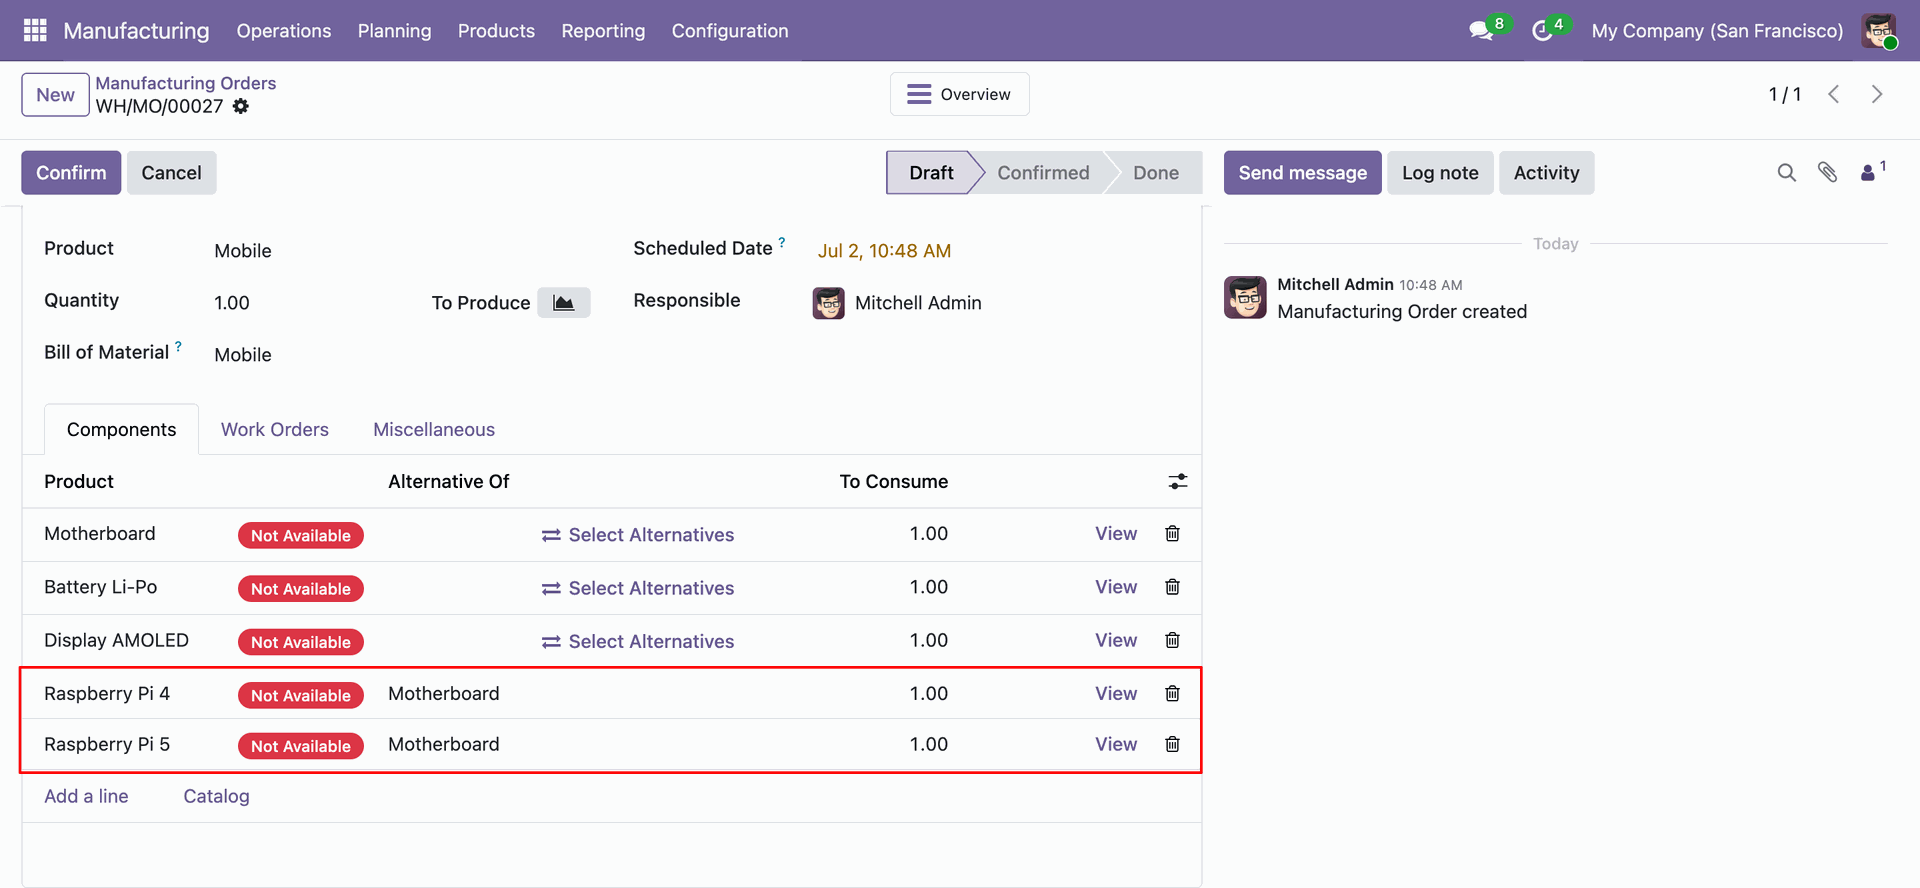
Task: Delete the Battery Li-Po component line
Action: click(x=1173, y=587)
